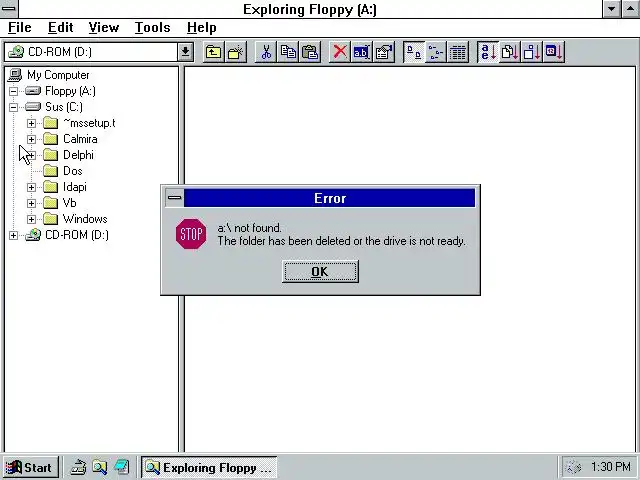Click the red STOP sign icon

(x=191, y=234)
